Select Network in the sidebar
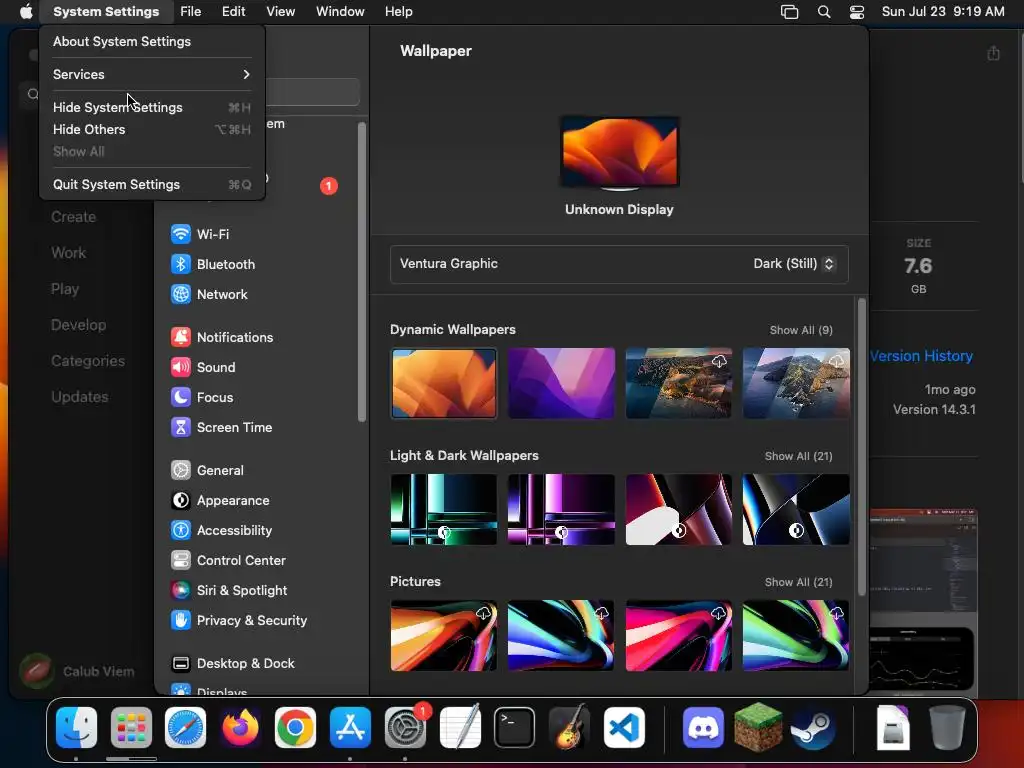Screen dimensions: 1024x768 [209, 294]
